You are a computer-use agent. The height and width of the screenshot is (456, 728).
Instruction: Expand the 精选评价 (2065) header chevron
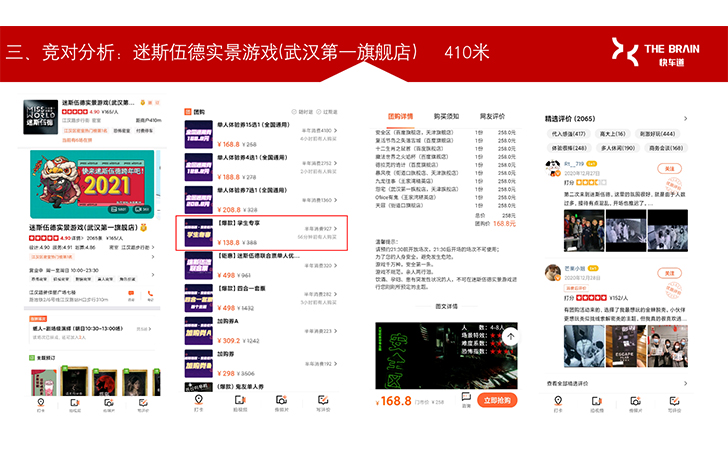685,119
